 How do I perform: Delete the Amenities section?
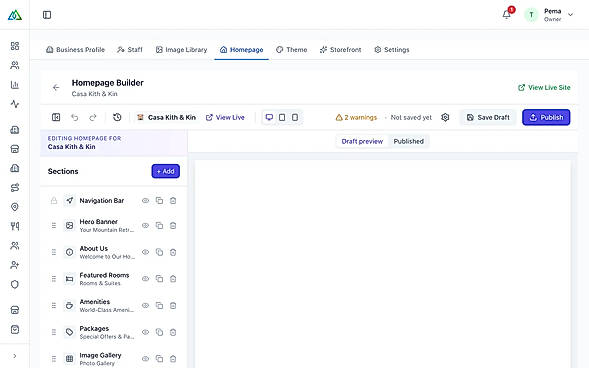point(173,306)
